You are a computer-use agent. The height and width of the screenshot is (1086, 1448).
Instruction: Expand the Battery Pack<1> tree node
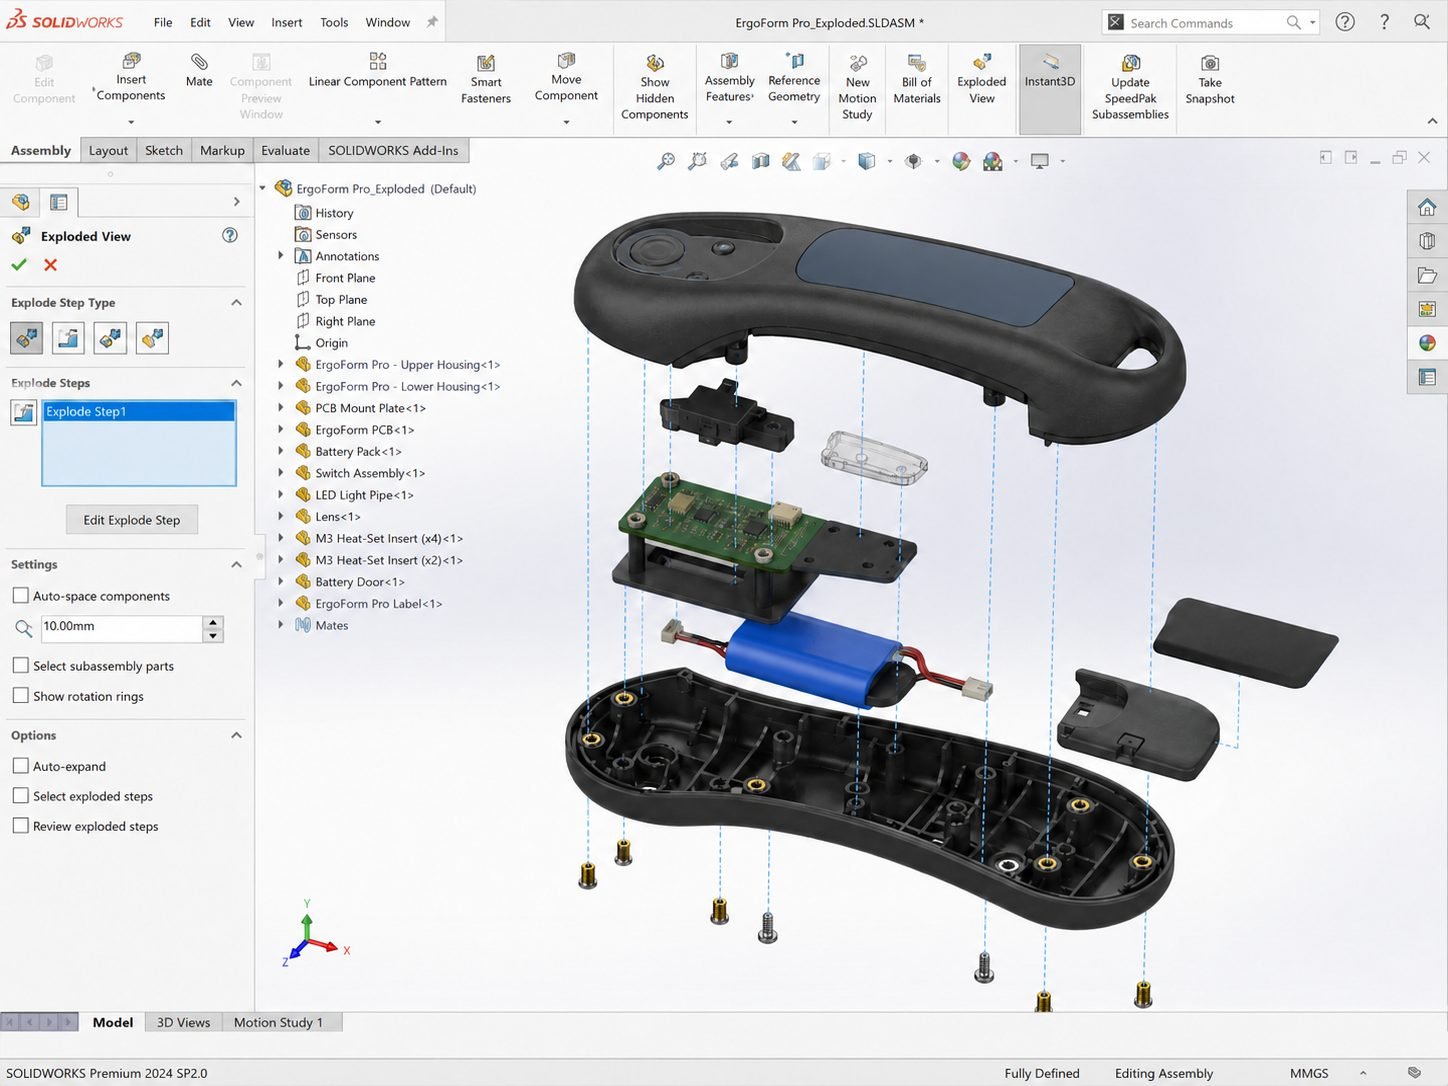[281, 451]
